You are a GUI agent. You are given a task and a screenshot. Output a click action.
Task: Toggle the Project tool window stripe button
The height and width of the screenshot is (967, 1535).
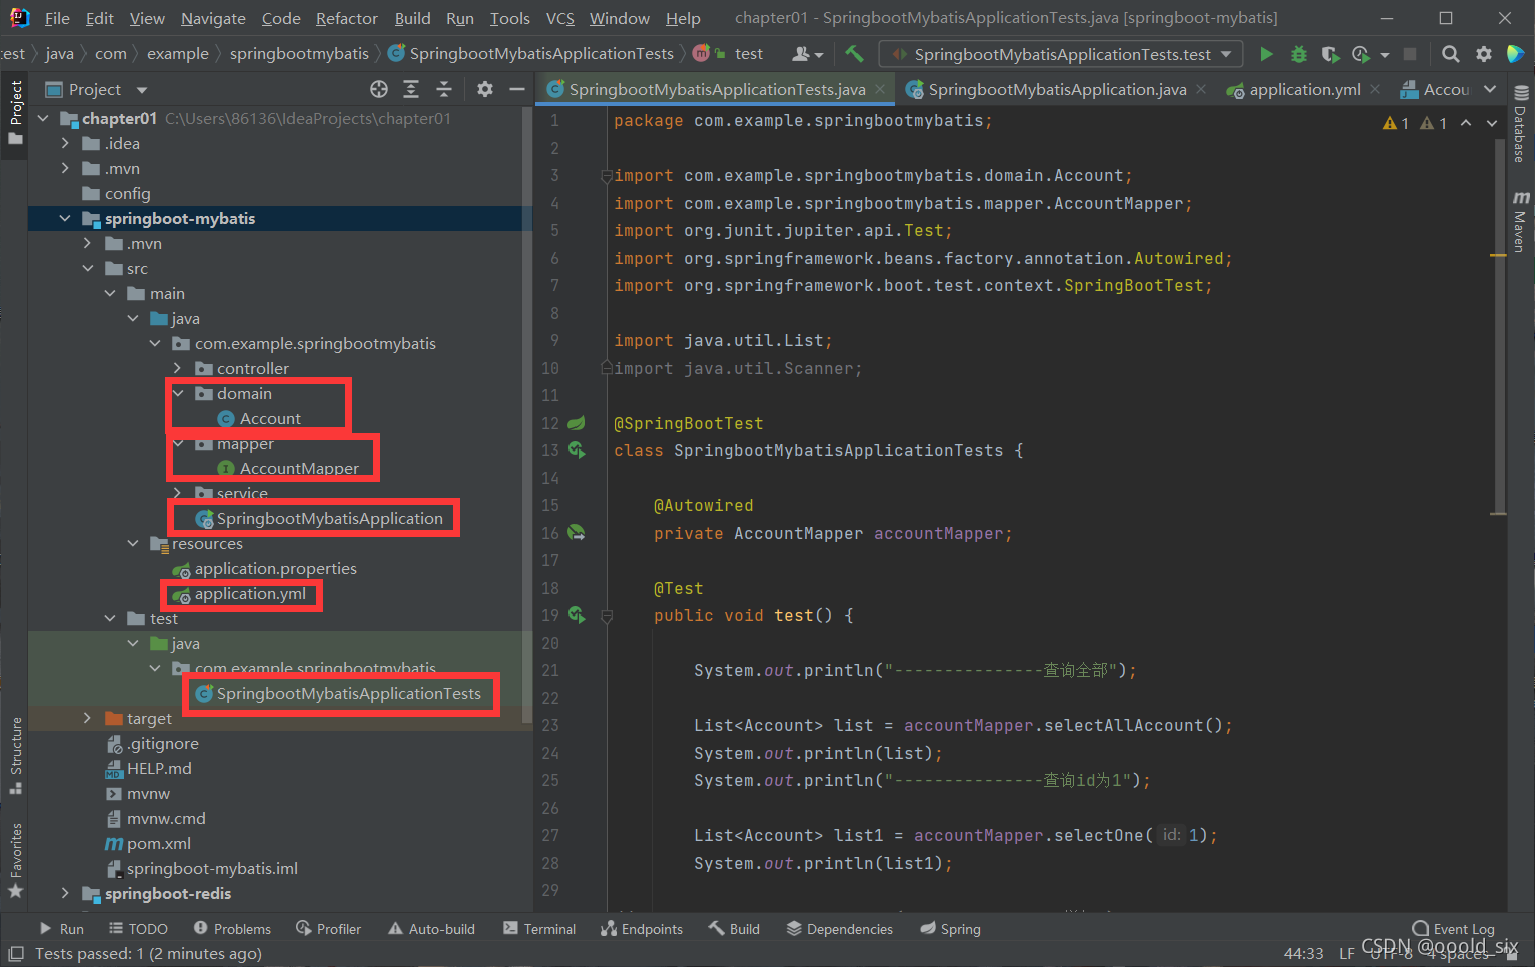click(x=15, y=113)
